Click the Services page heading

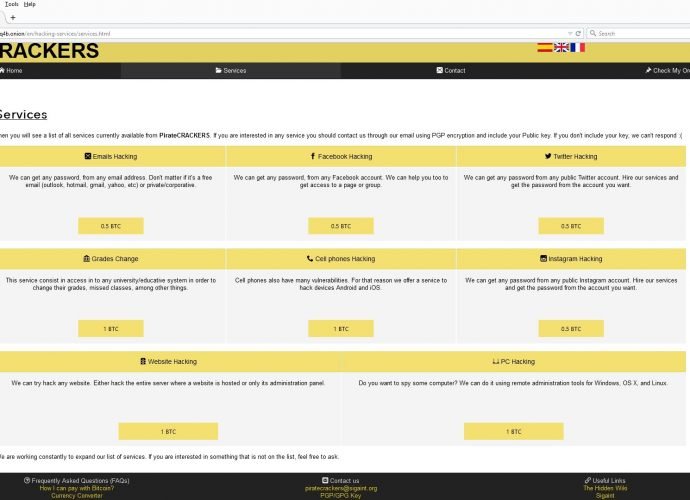[23, 114]
